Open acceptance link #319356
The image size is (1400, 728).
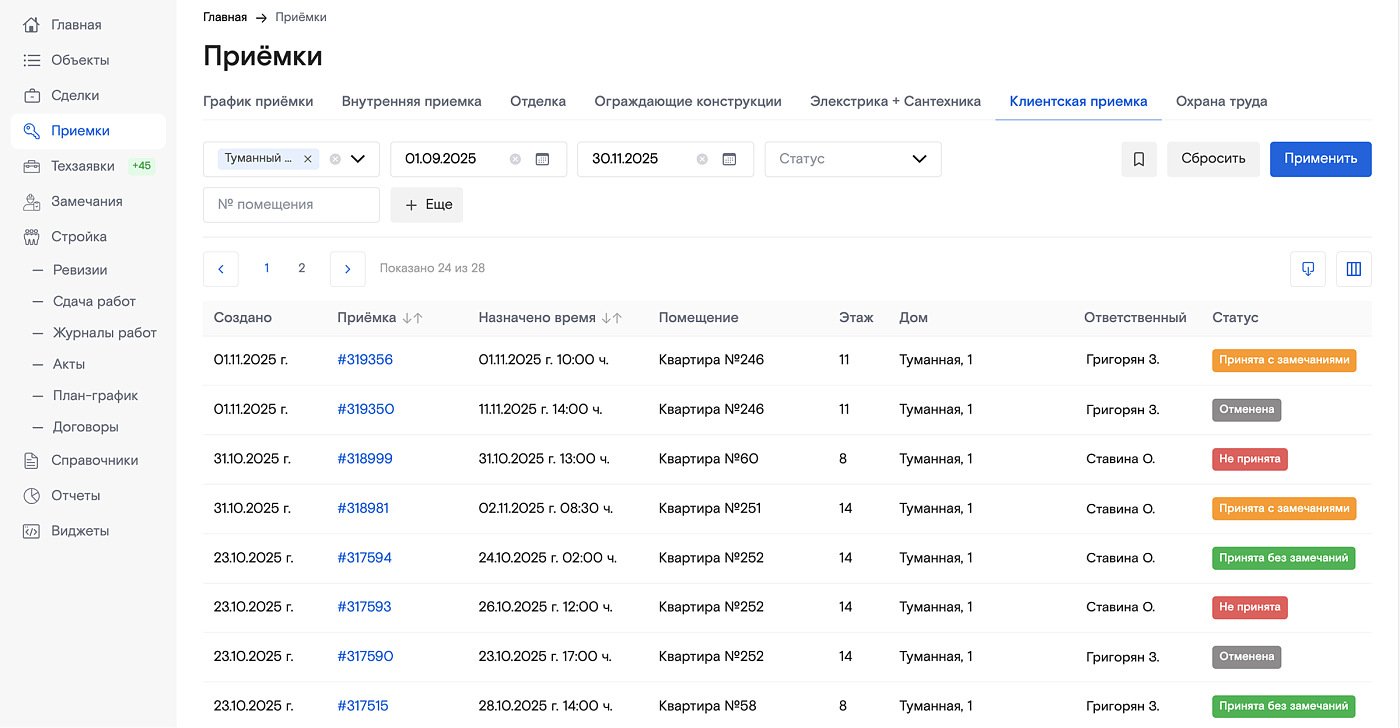pyautogui.click(x=365, y=360)
